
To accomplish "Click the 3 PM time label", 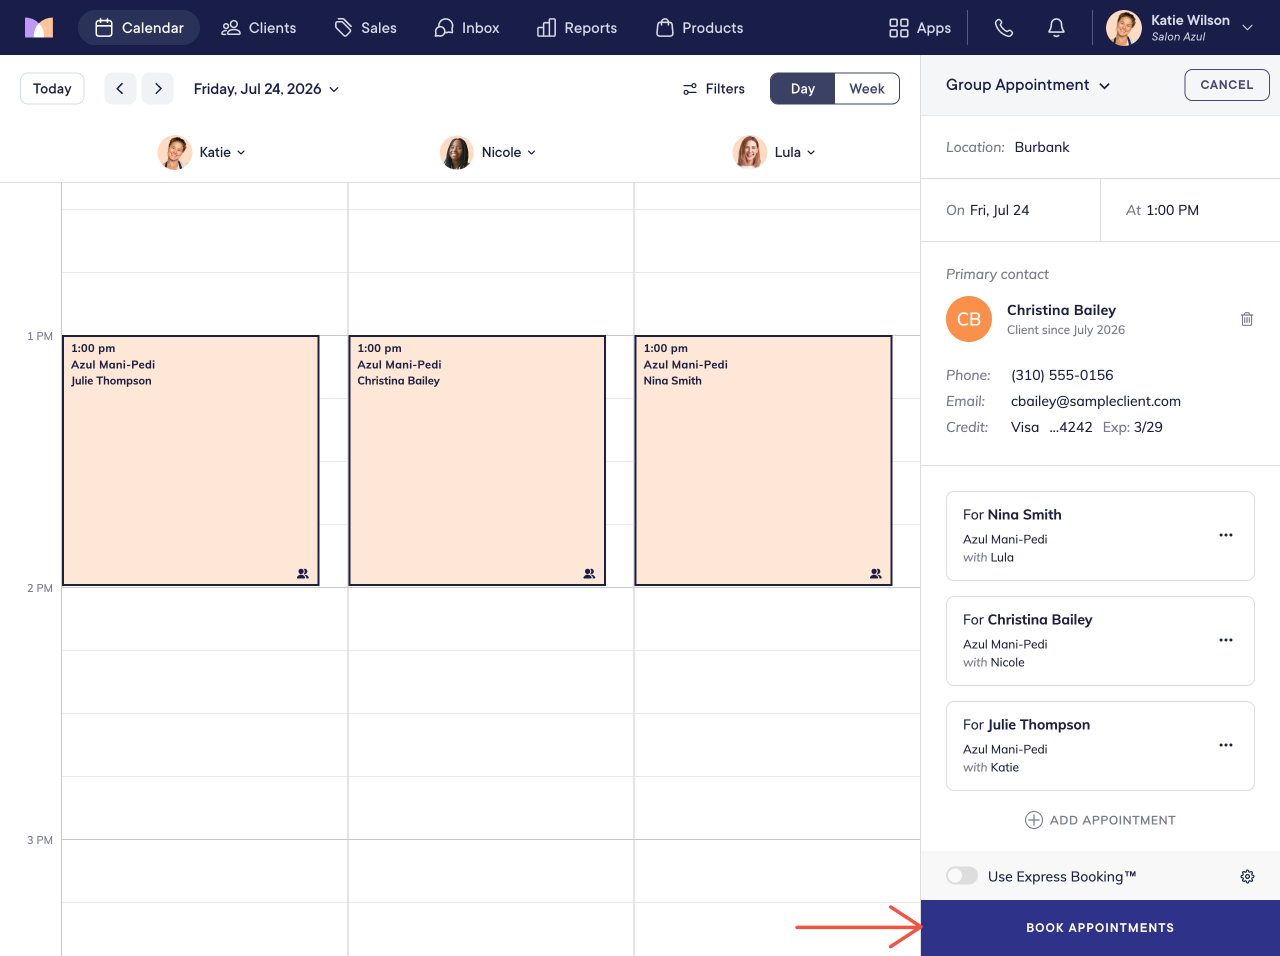I will [x=40, y=840].
